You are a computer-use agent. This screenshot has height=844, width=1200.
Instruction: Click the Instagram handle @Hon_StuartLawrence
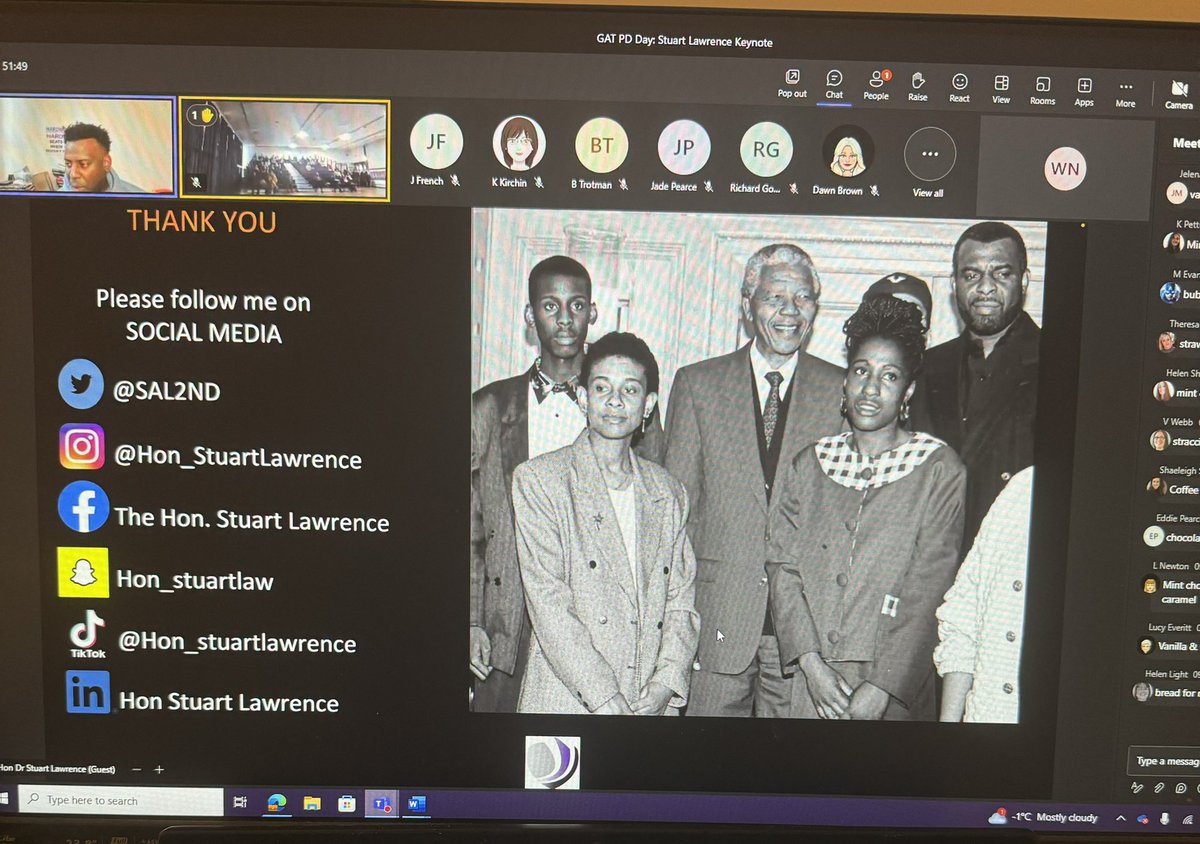238,458
